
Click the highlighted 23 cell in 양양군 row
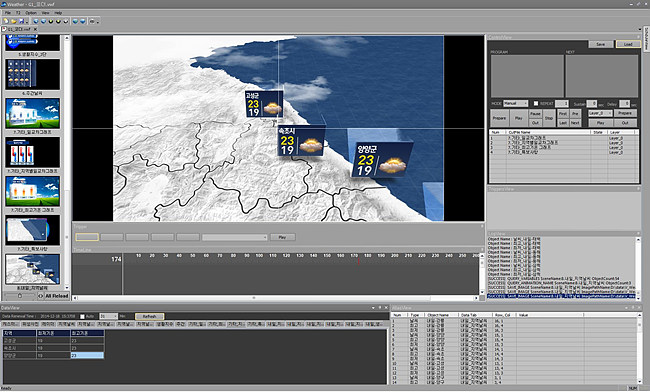tap(87, 356)
